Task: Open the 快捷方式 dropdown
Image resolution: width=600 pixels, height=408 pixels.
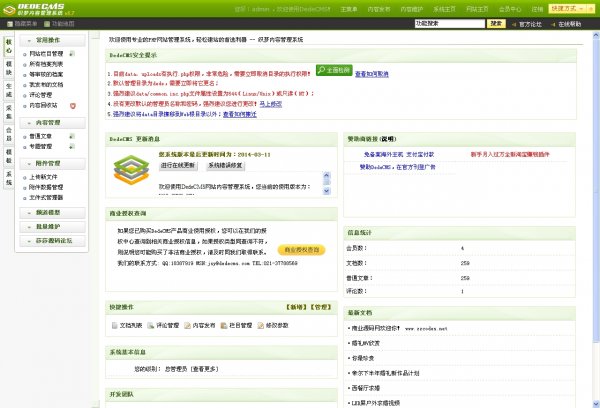Action: tap(568, 8)
